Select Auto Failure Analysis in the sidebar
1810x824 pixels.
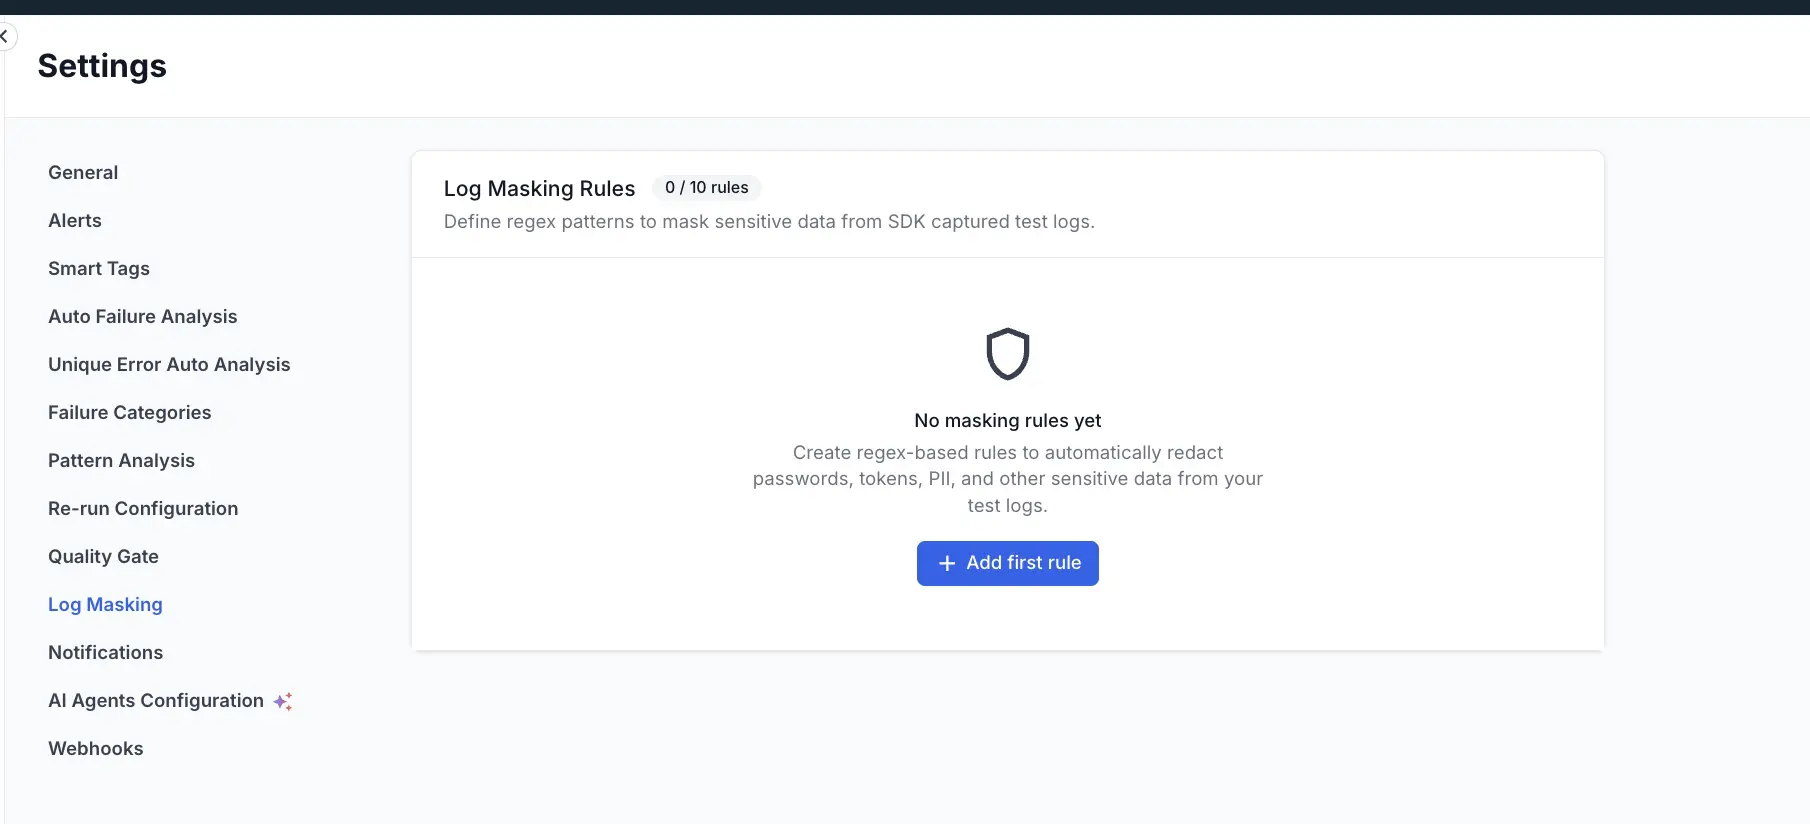click(143, 316)
